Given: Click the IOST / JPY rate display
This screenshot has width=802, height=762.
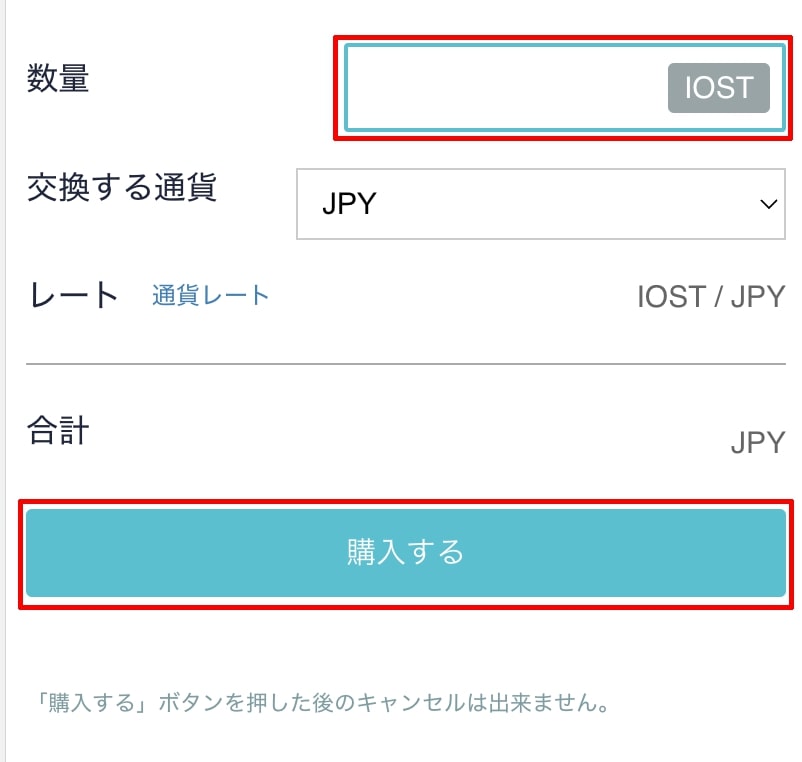Looking at the screenshot, I should click(x=710, y=295).
